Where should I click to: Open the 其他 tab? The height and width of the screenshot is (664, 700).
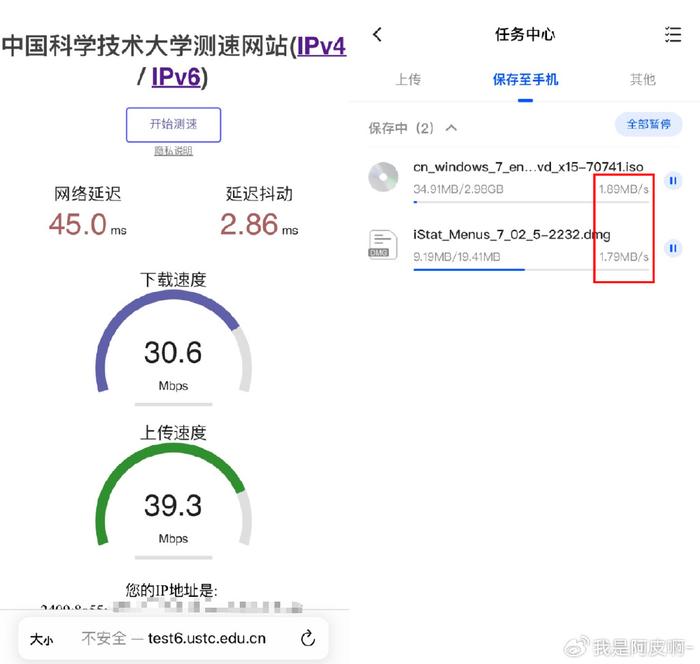click(643, 79)
